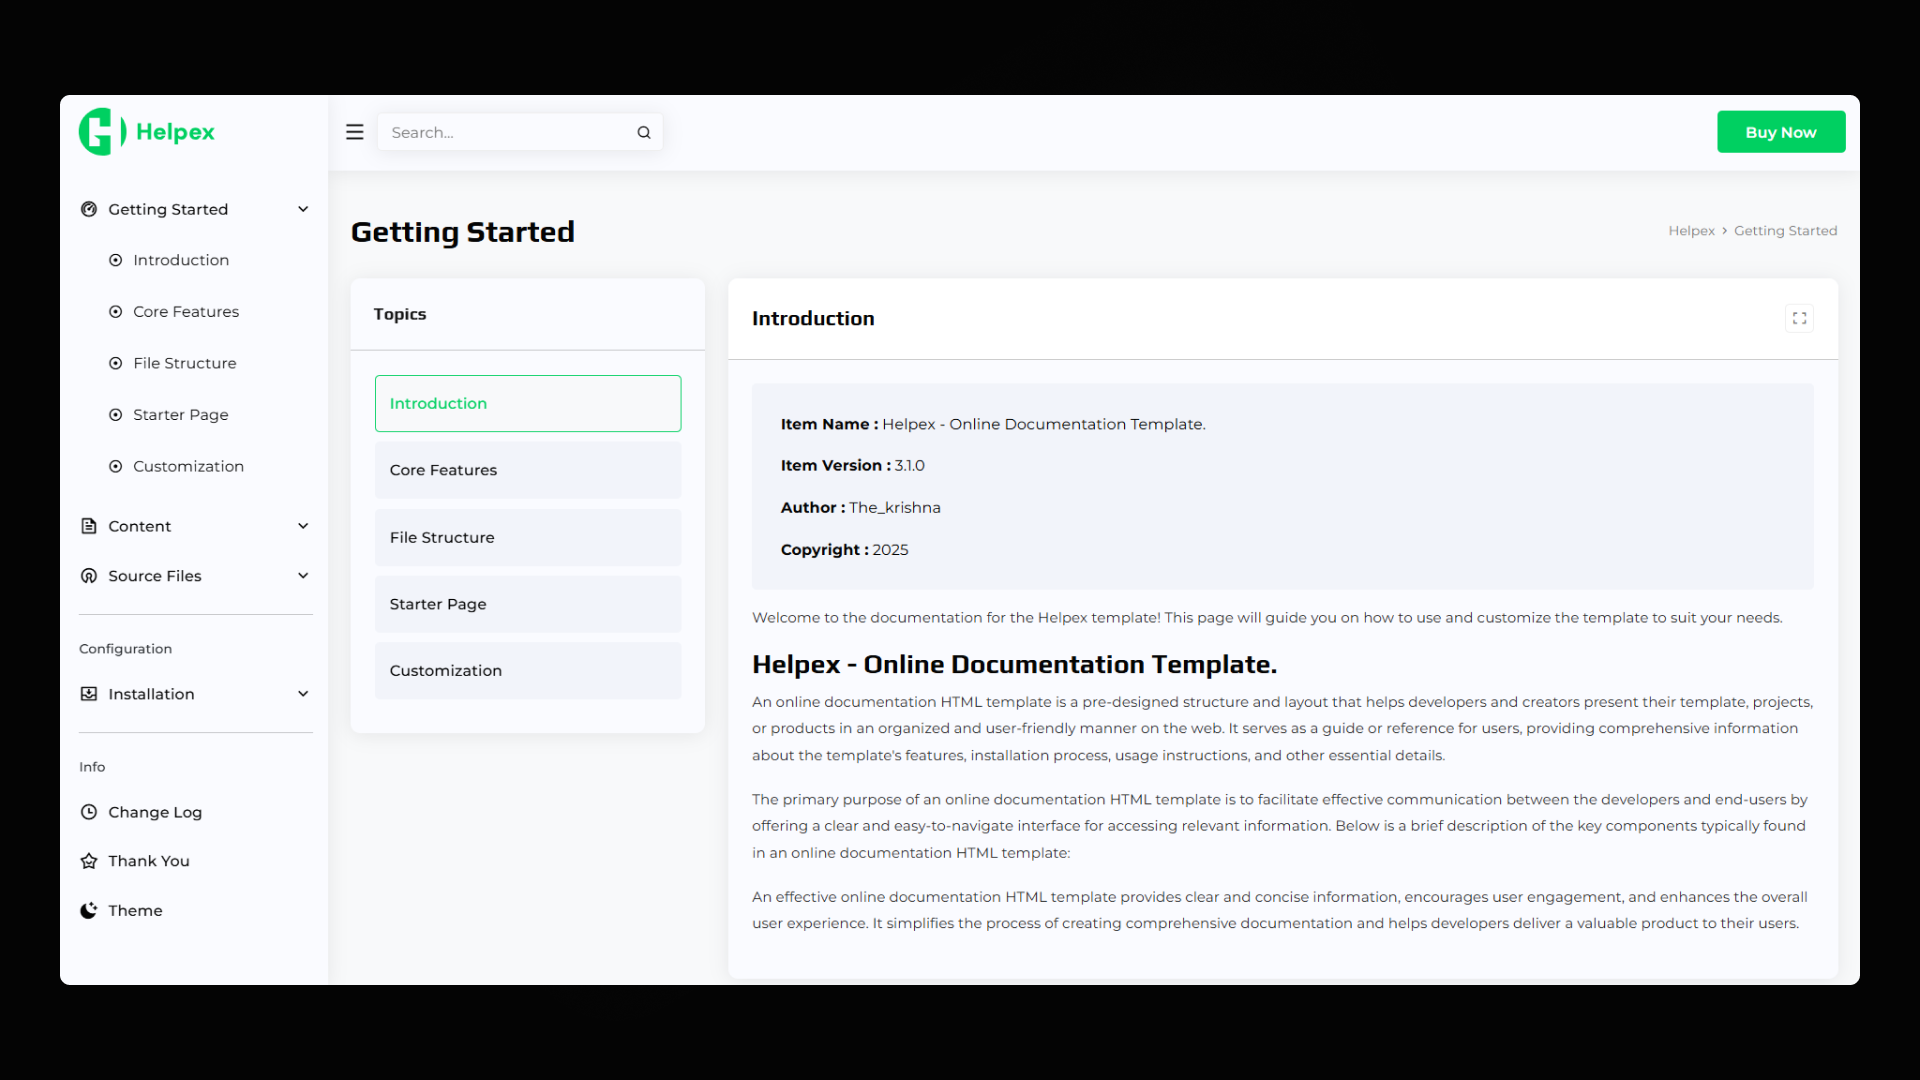Expand the Content menu chevron
Viewport: 1920px width, 1080px height.
click(x=303, y=526)
